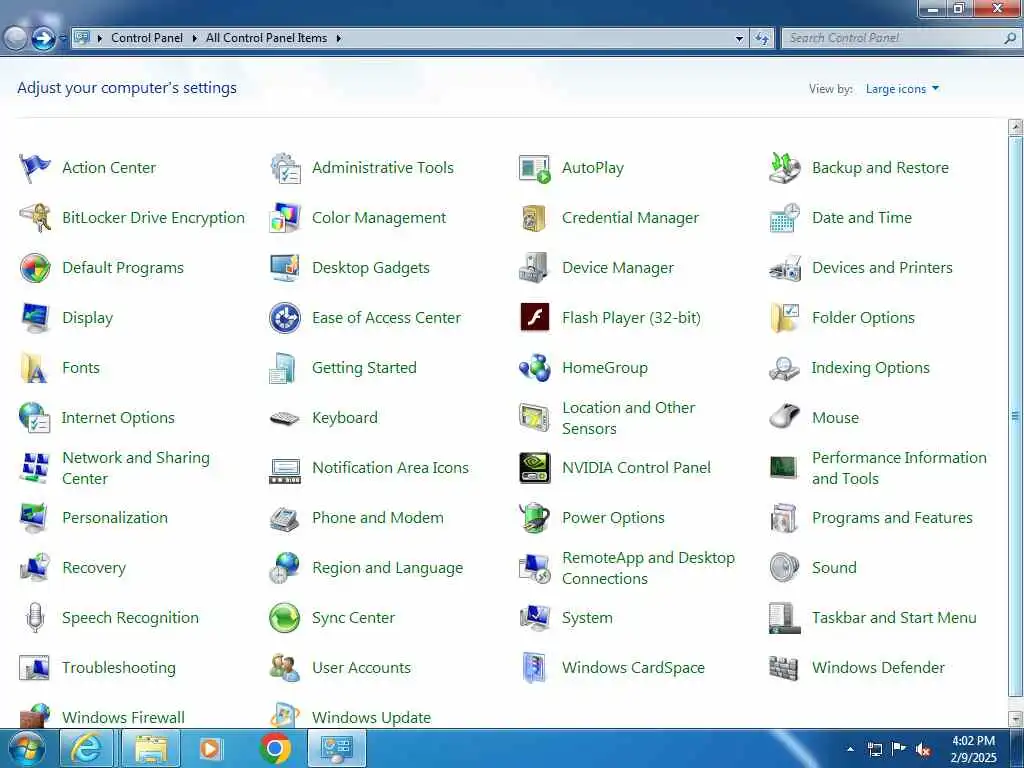Viewport: 1024px width, 768px height.
Task: Open the Windows Defender wall icon
Action: click(784, 667)
